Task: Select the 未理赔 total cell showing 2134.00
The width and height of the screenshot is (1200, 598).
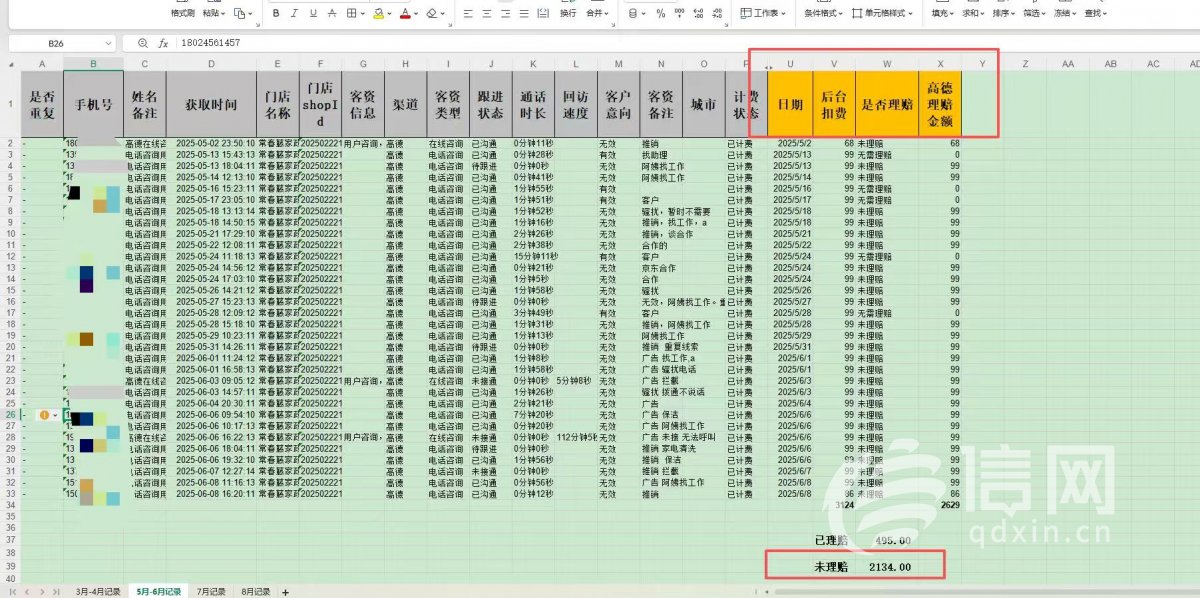Action: pos(891,567)
